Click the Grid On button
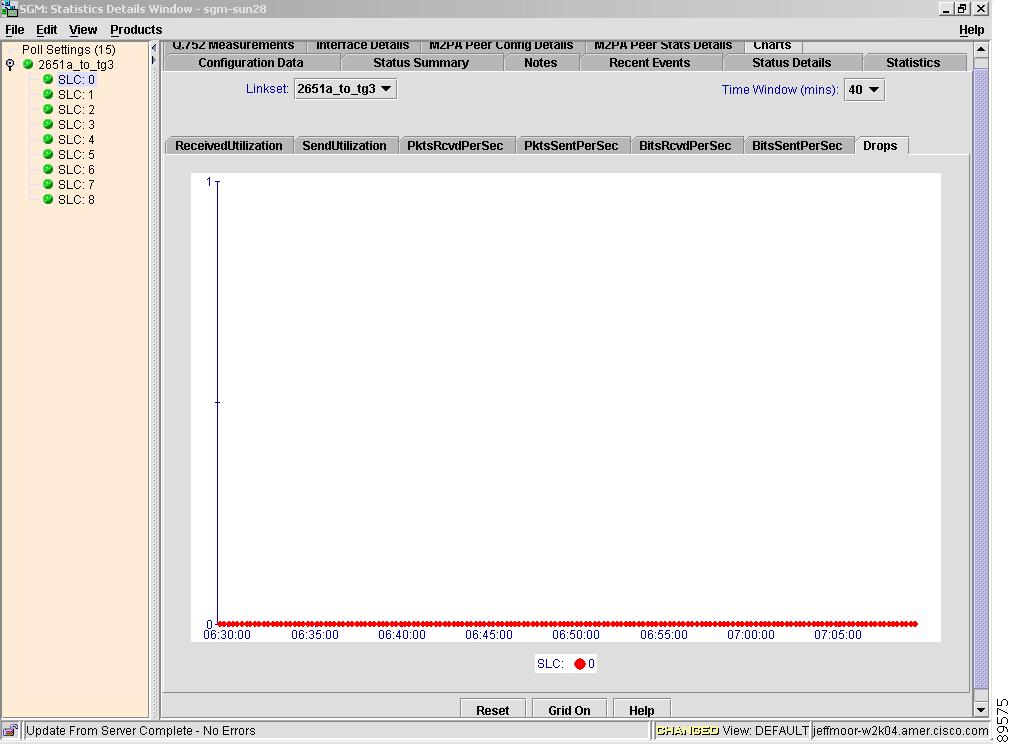Viewport: 1011px width, 744px height. [x=569, y=709]
